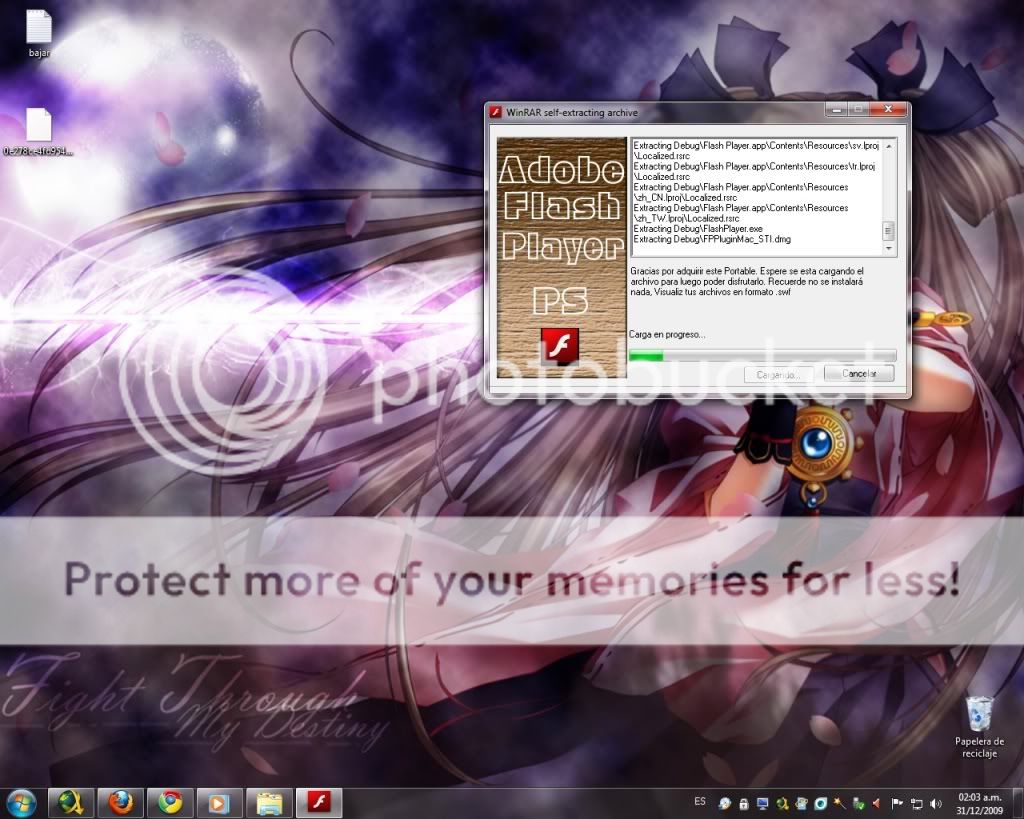Open Firefox from the taskbar
This screenshot has height=819, width=1024.
121,803
